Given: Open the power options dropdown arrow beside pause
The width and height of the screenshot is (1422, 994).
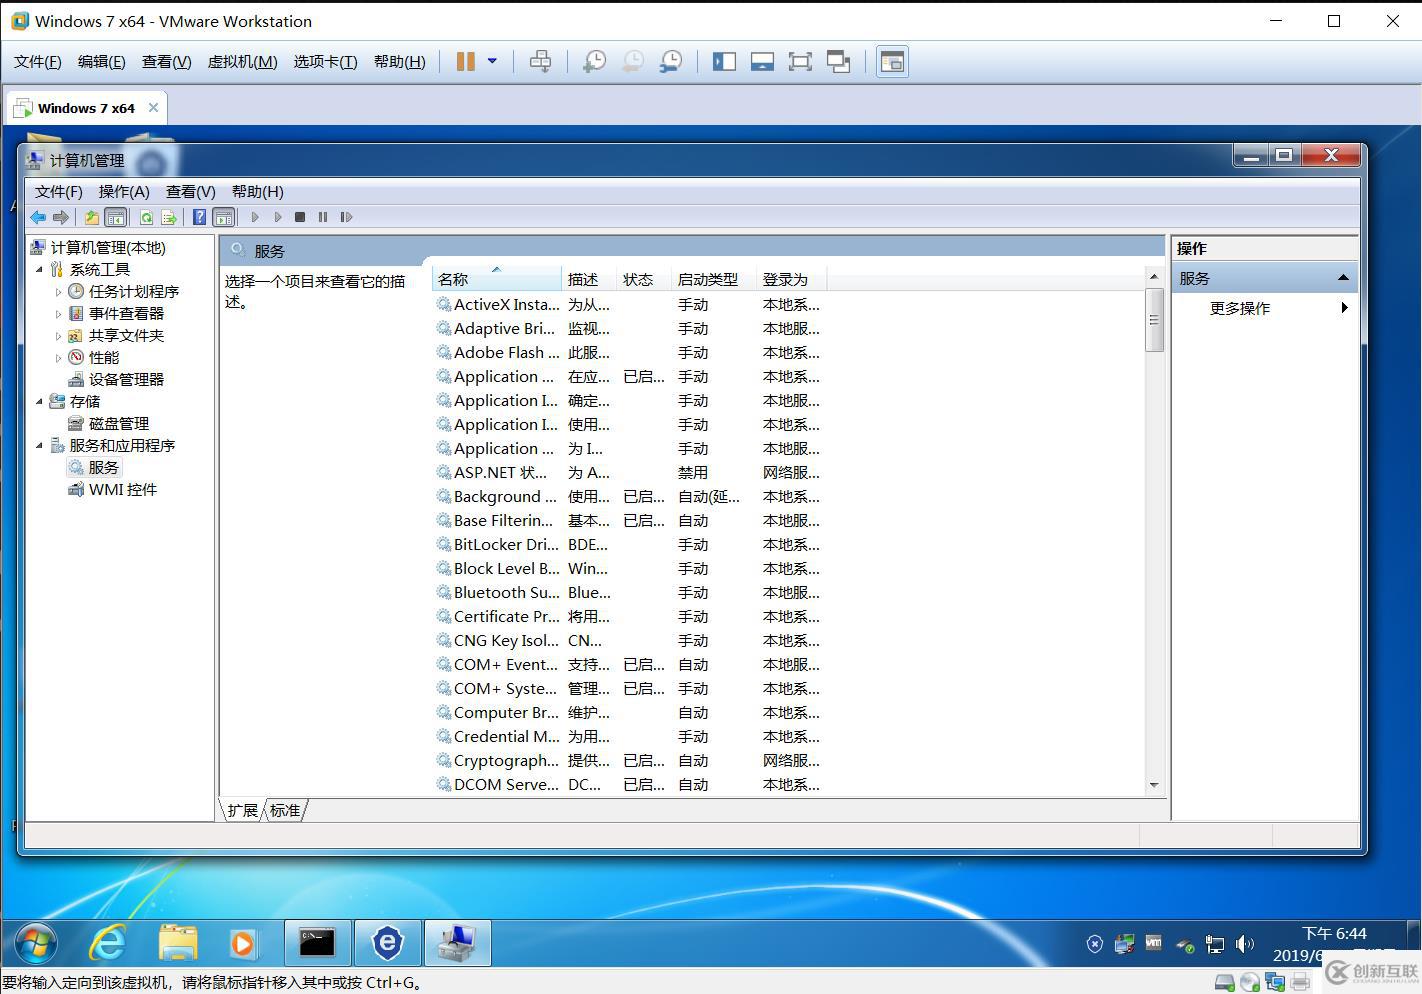Looking at the screenshot, I should point(492,62).
